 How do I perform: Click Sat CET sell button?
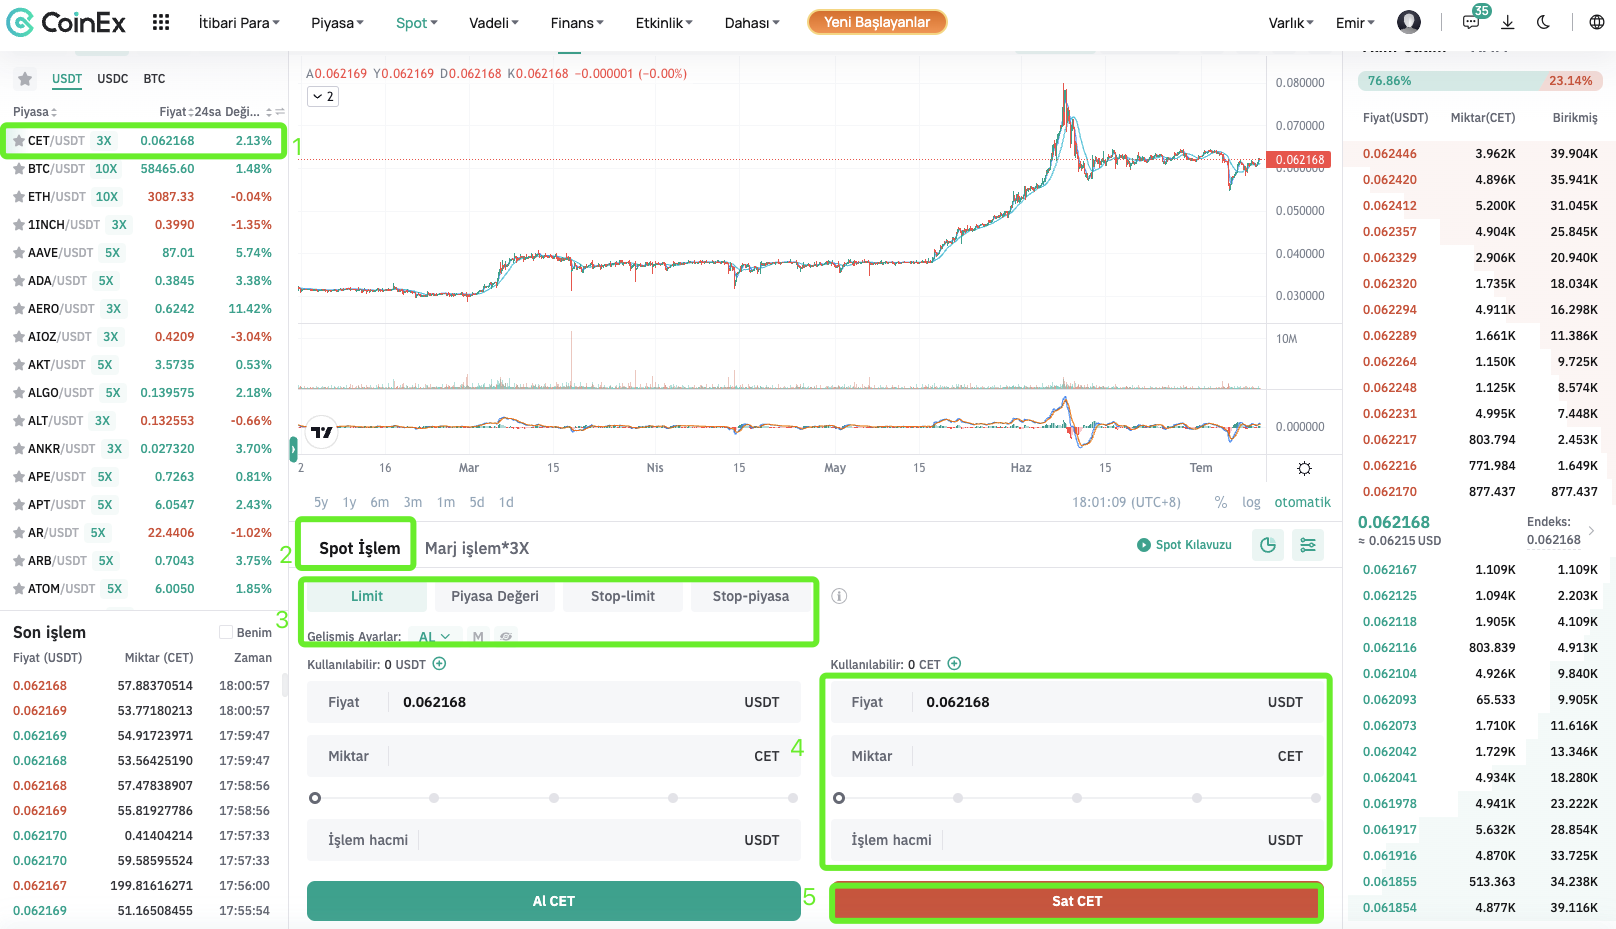point(1077,901)
